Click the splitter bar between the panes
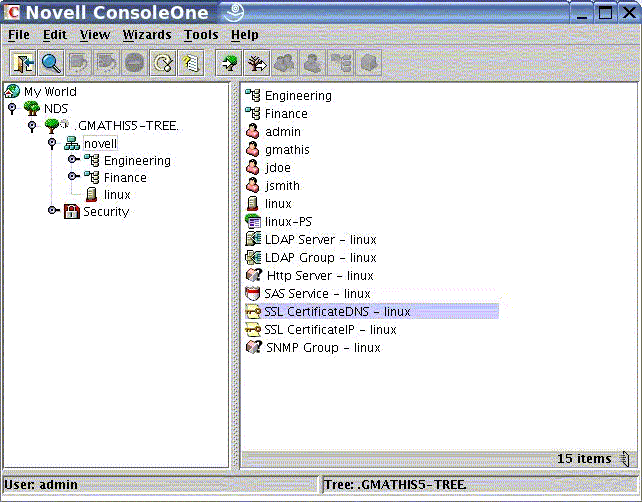Image resolution: width=642 pixels, height=502 pixels. click(x=235, y=275)
